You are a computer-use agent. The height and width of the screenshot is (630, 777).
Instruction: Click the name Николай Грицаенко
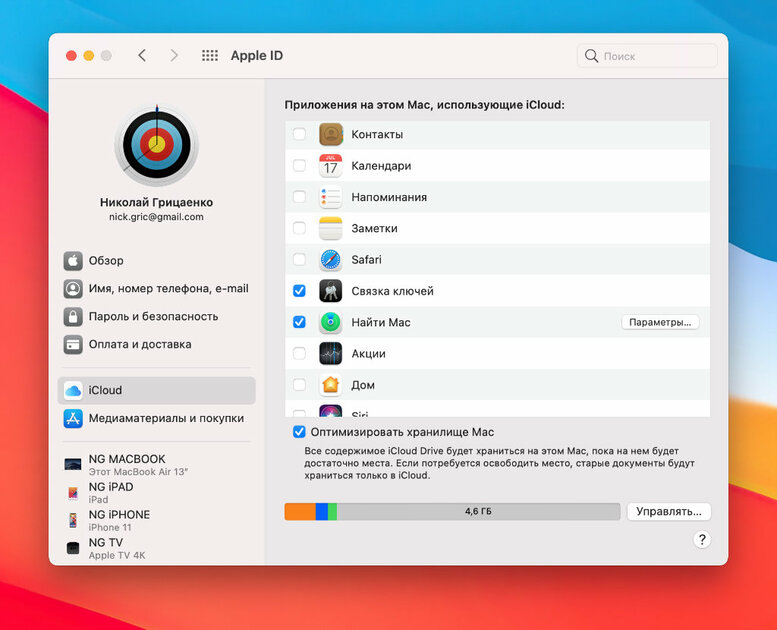point(157,202)
